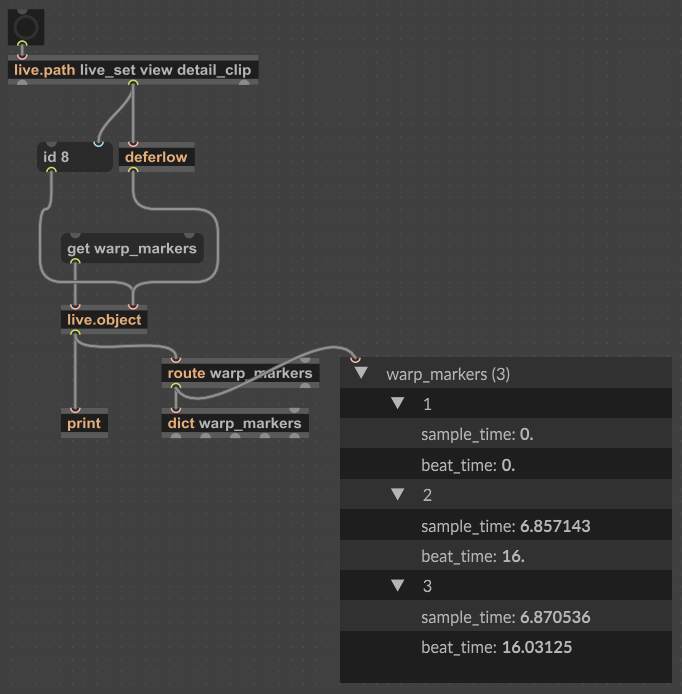The height and width of the screenshot is (694, 682).
Task: Click the bang button at top of patch
Action: tap(26, 23)
